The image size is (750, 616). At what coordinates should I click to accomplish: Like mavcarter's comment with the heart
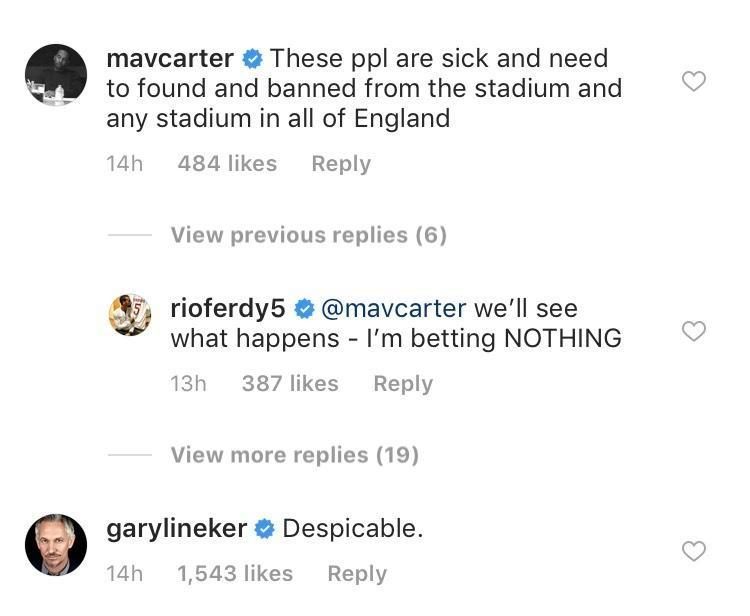(693, 82)
